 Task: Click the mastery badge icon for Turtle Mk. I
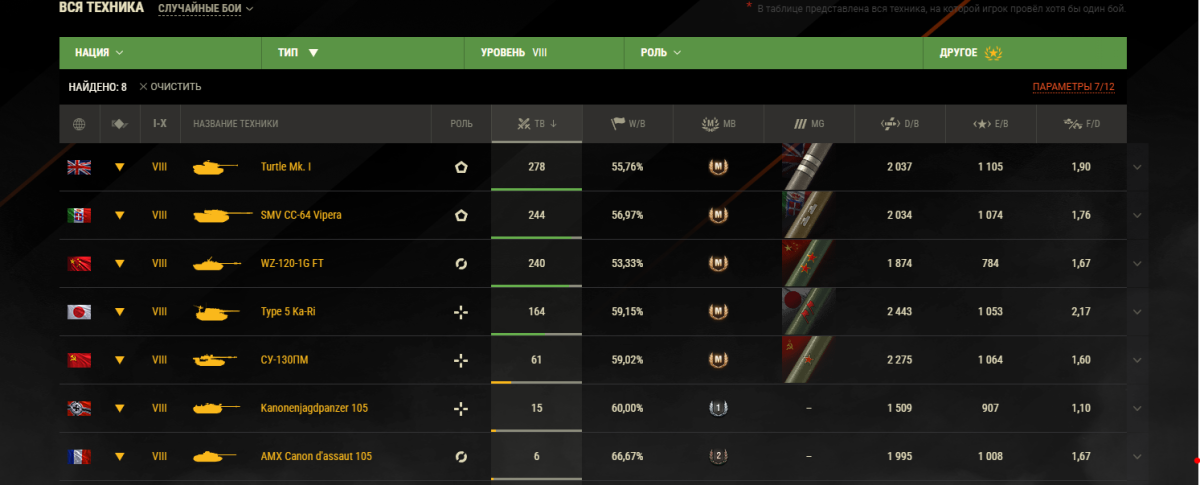[x=717, y=167]
